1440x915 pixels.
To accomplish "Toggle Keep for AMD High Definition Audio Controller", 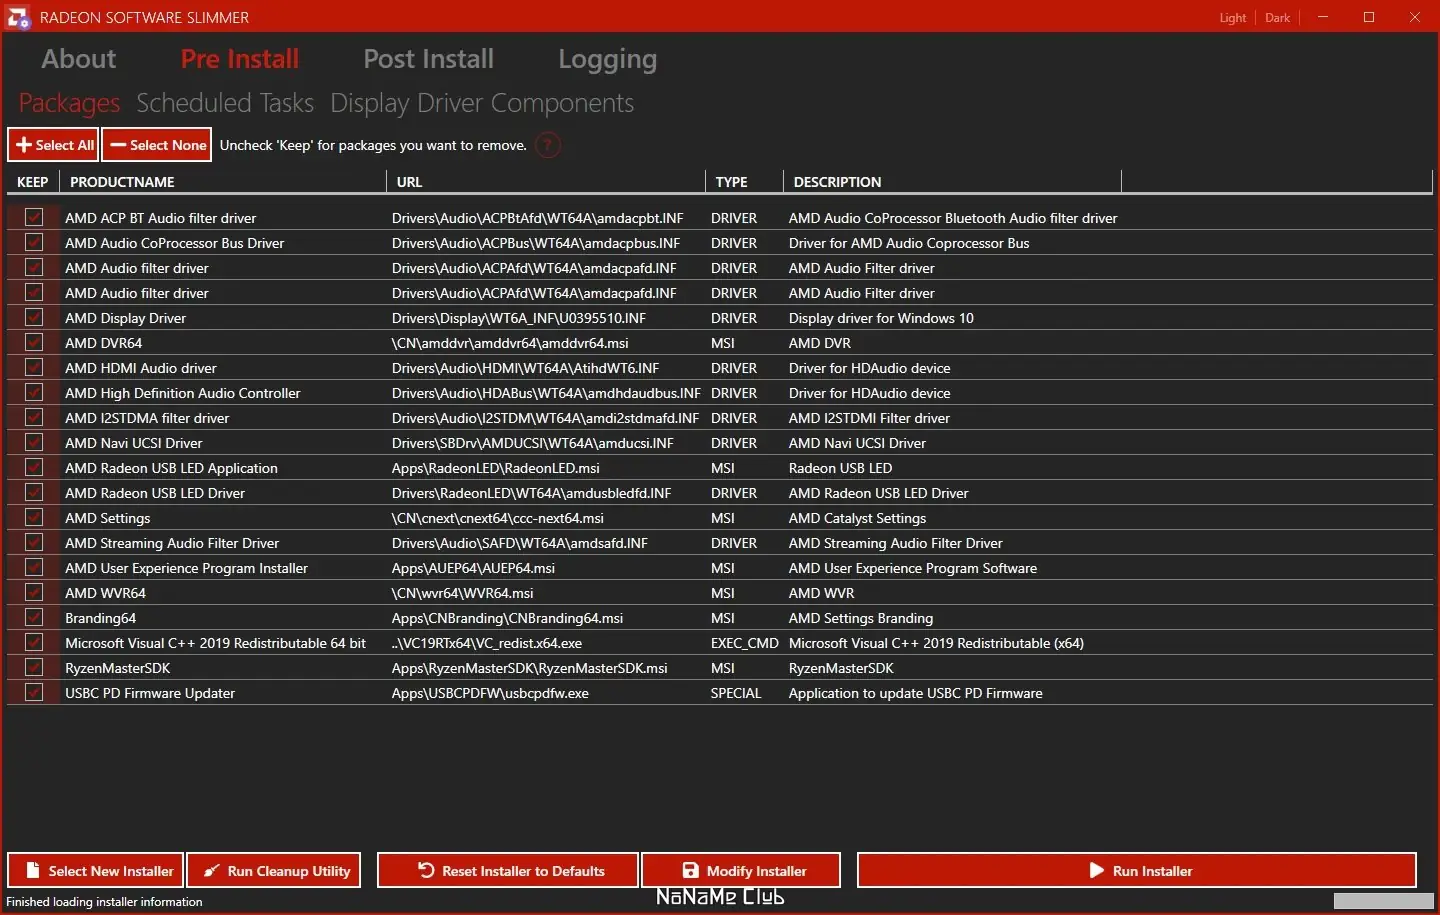I will 34,392.
